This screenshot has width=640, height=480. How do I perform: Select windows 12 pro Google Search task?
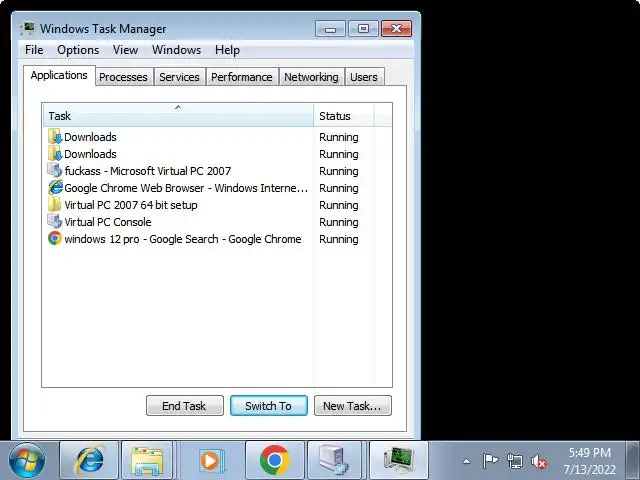click(x=183, y=239)
